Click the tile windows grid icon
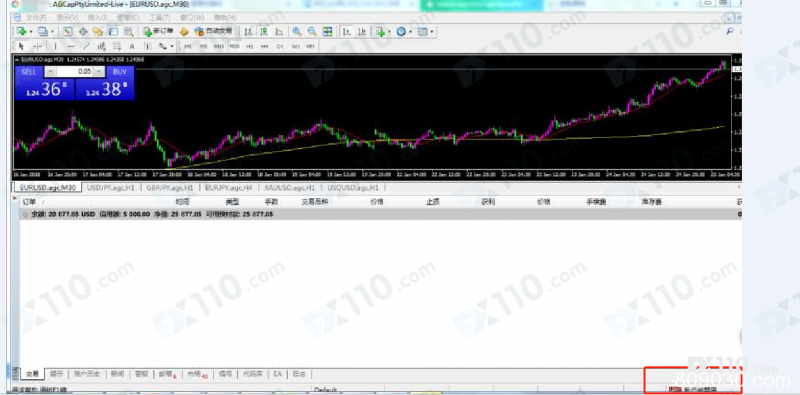800x395 pixels. [x=327, y=32]
